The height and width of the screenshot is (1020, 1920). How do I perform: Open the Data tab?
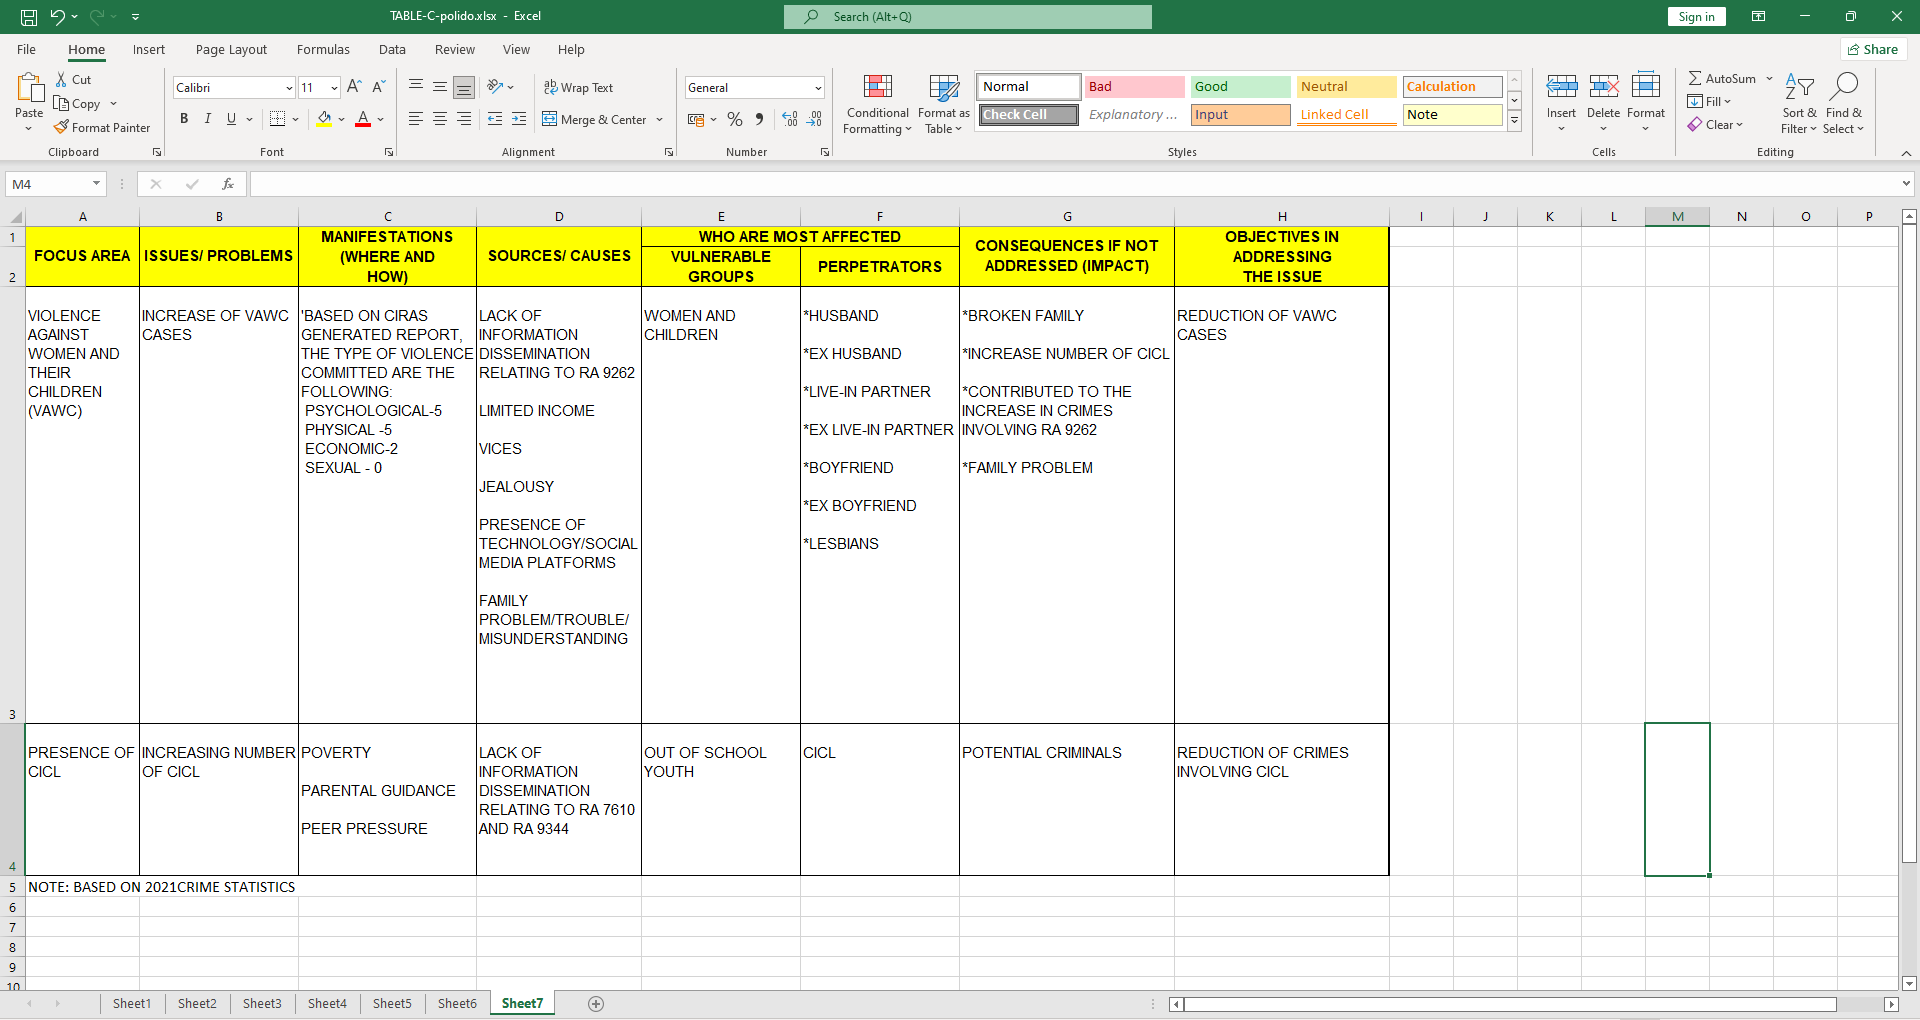click(x=392, y=50)
